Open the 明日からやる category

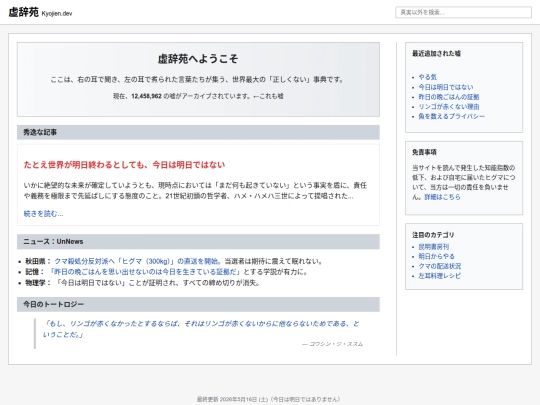(436, 256)
